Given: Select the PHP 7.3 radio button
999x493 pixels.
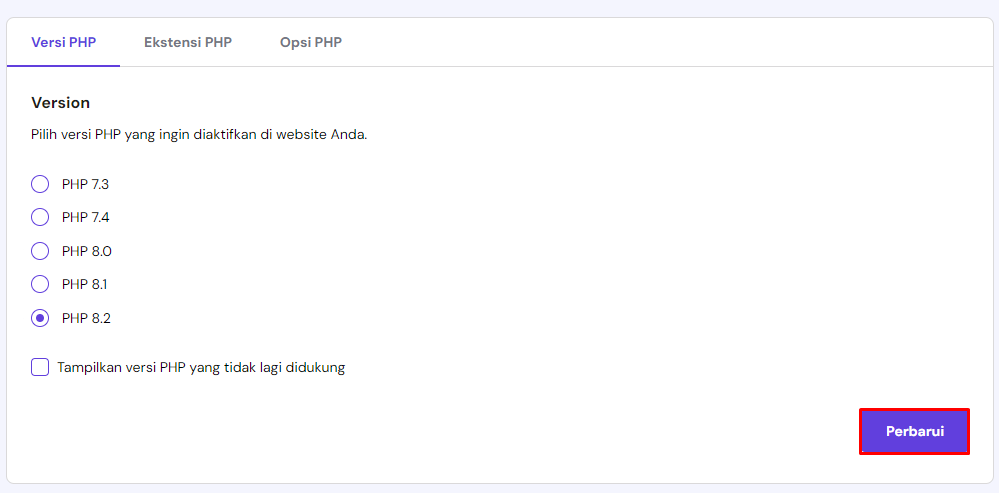Looking at the screenshot, I should coord(40,184).
